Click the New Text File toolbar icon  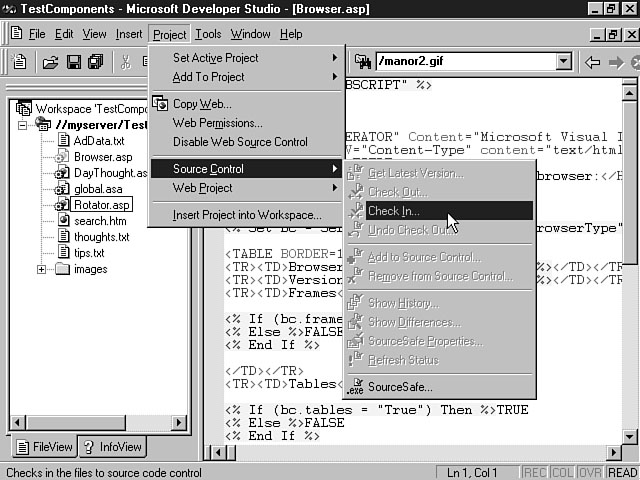coord(19,62)
